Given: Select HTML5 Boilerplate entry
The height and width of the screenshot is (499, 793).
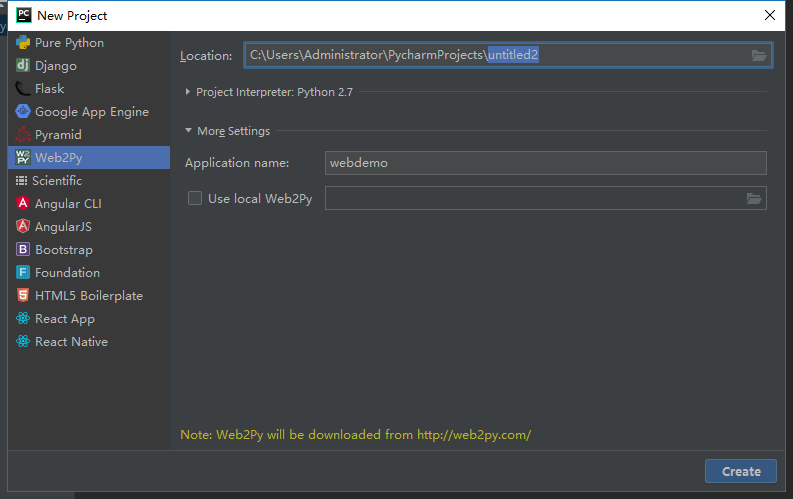Looking at the screenshot, I should 89,296.
